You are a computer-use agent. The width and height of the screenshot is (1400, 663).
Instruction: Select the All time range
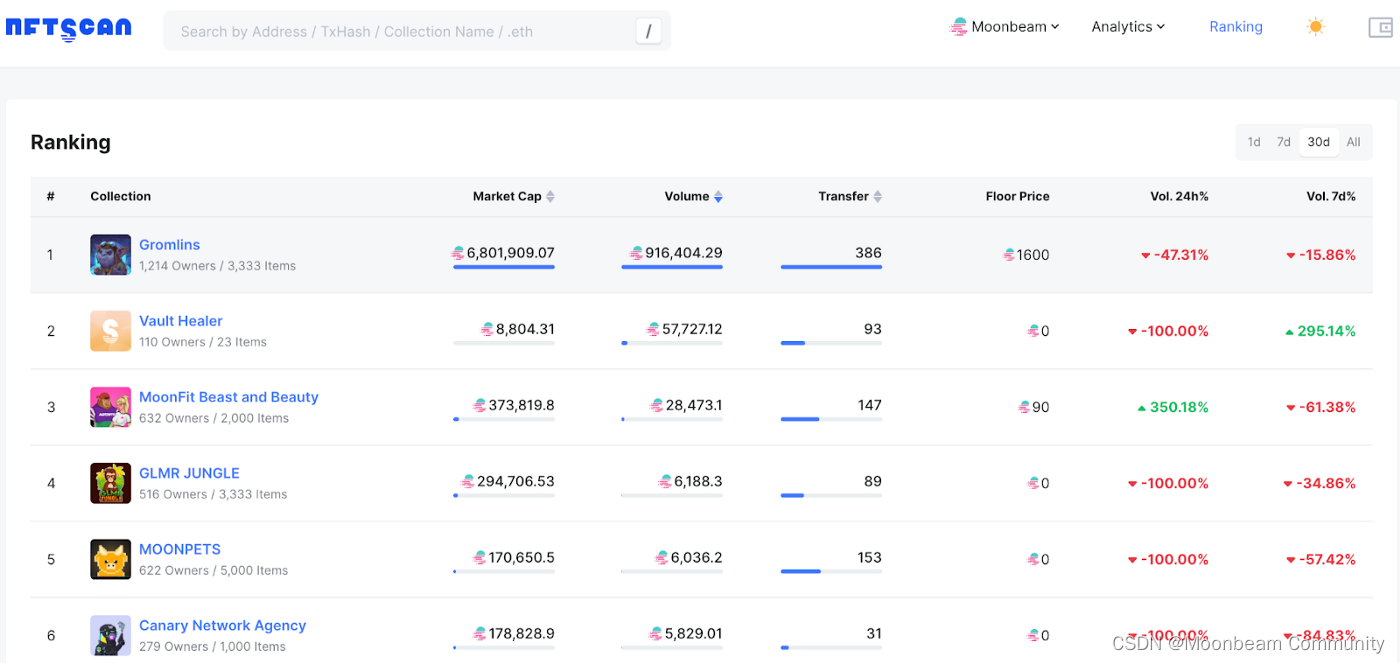point(1353,142)
